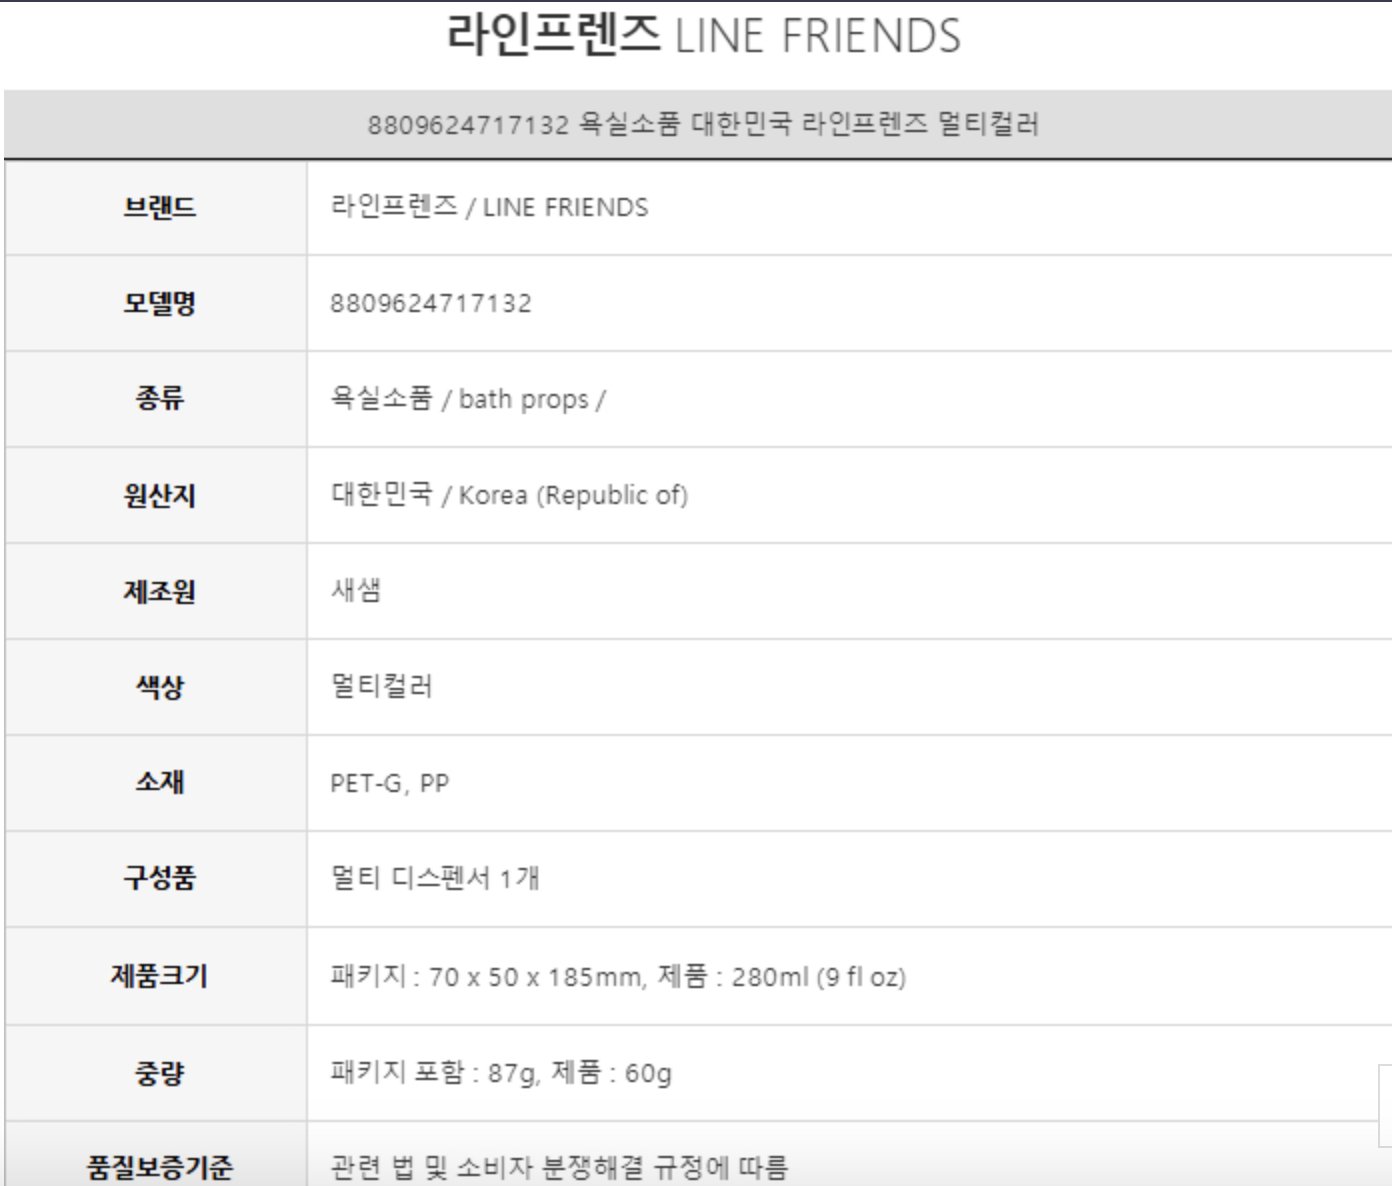Click the 구성품 row label
1392x1186 pixels.
pyautogui.click(x=159, y=878)
